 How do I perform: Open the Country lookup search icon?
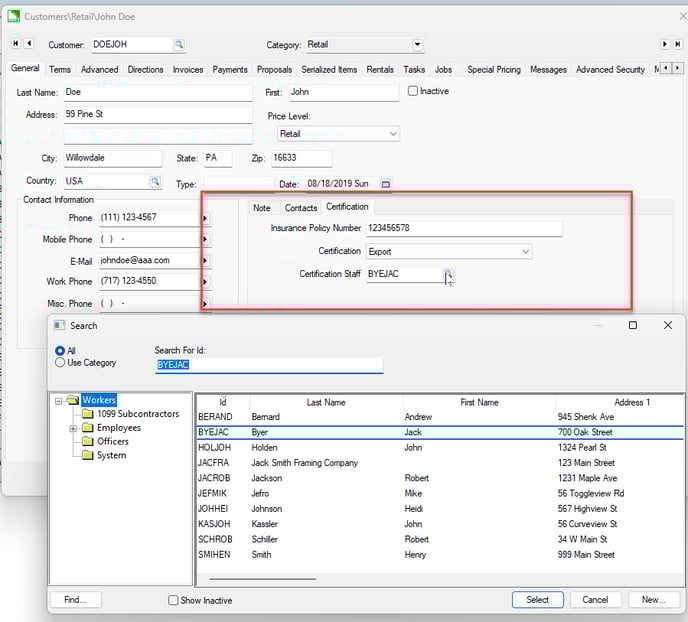(155, 182)
